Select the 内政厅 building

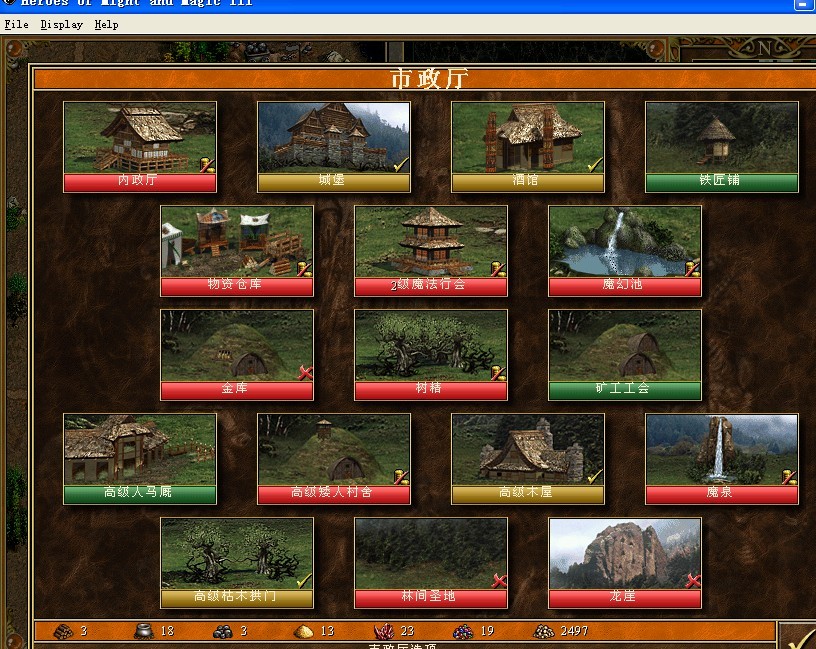coord(139,147)
